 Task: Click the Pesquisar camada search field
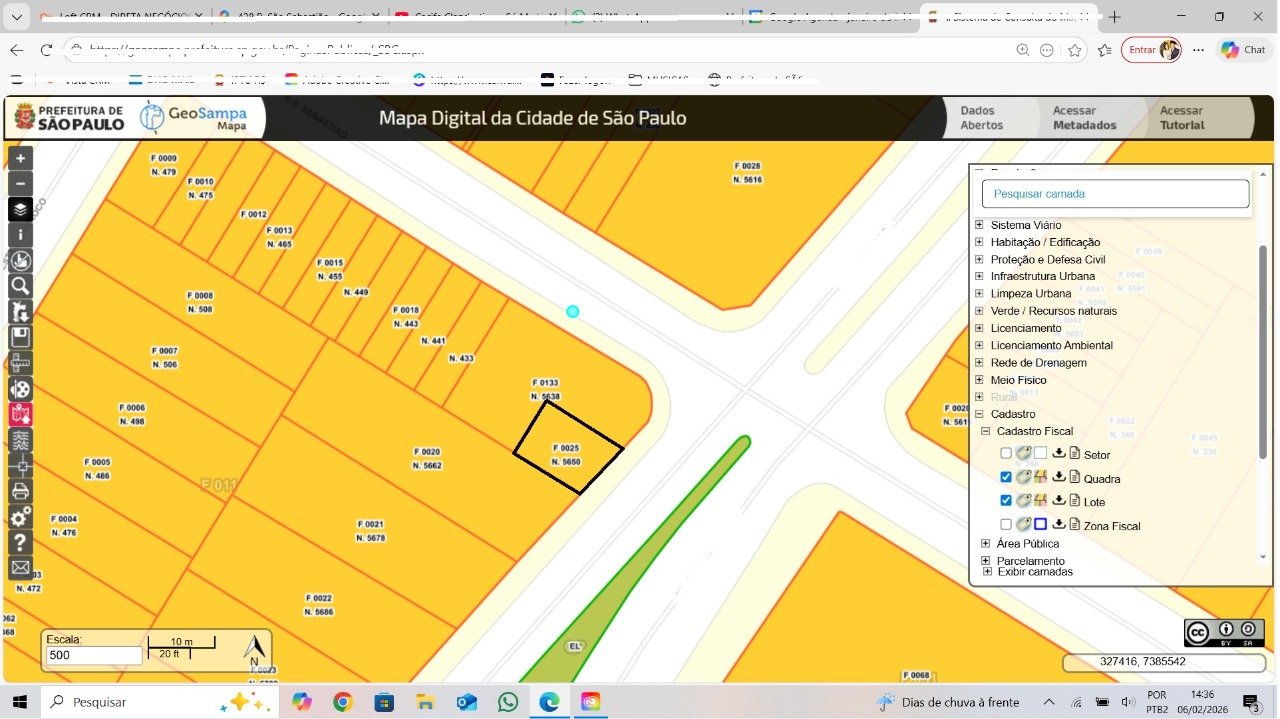(1115, 194)
